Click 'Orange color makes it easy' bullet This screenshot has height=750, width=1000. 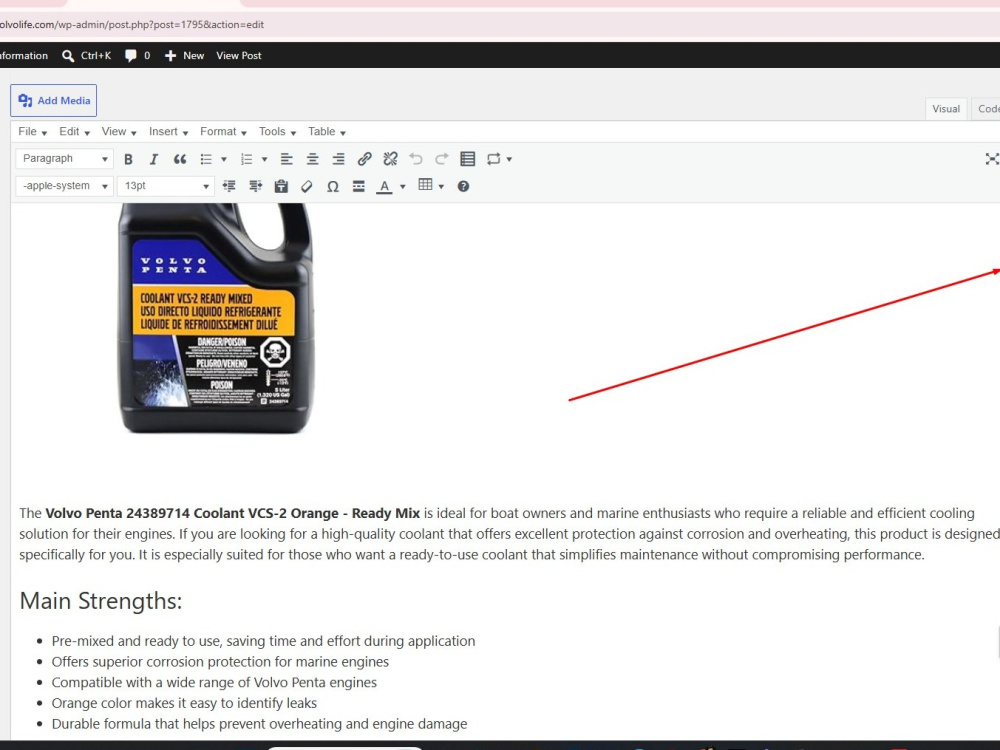pos(184,703)
